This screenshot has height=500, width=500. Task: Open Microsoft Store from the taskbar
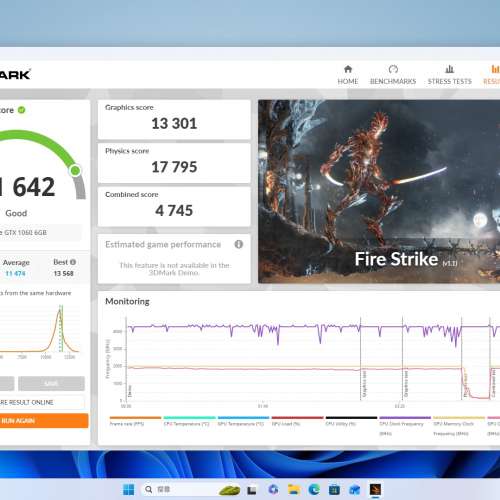(x=334, y=490)
